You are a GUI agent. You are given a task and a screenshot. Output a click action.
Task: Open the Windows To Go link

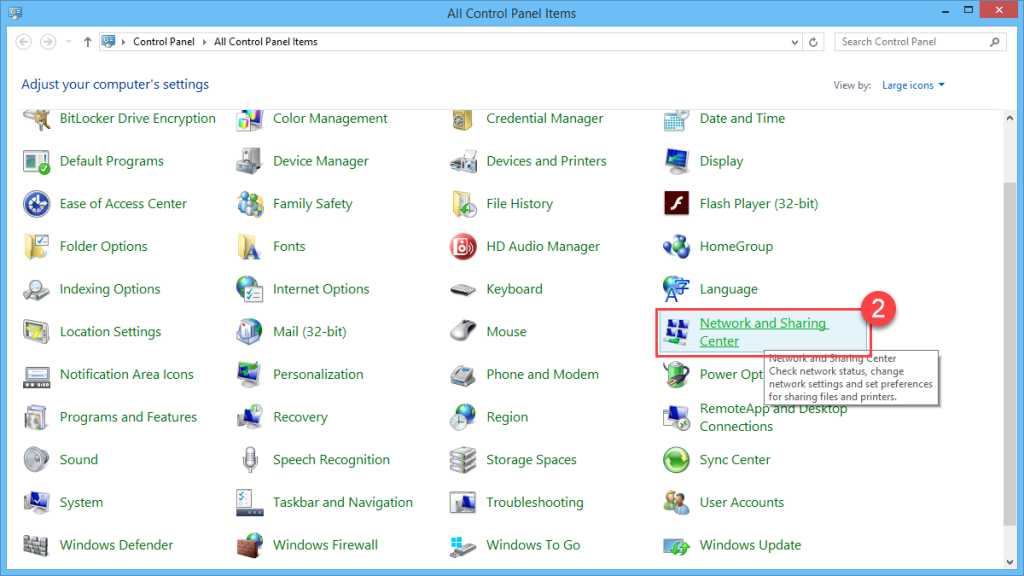point(533,545)
